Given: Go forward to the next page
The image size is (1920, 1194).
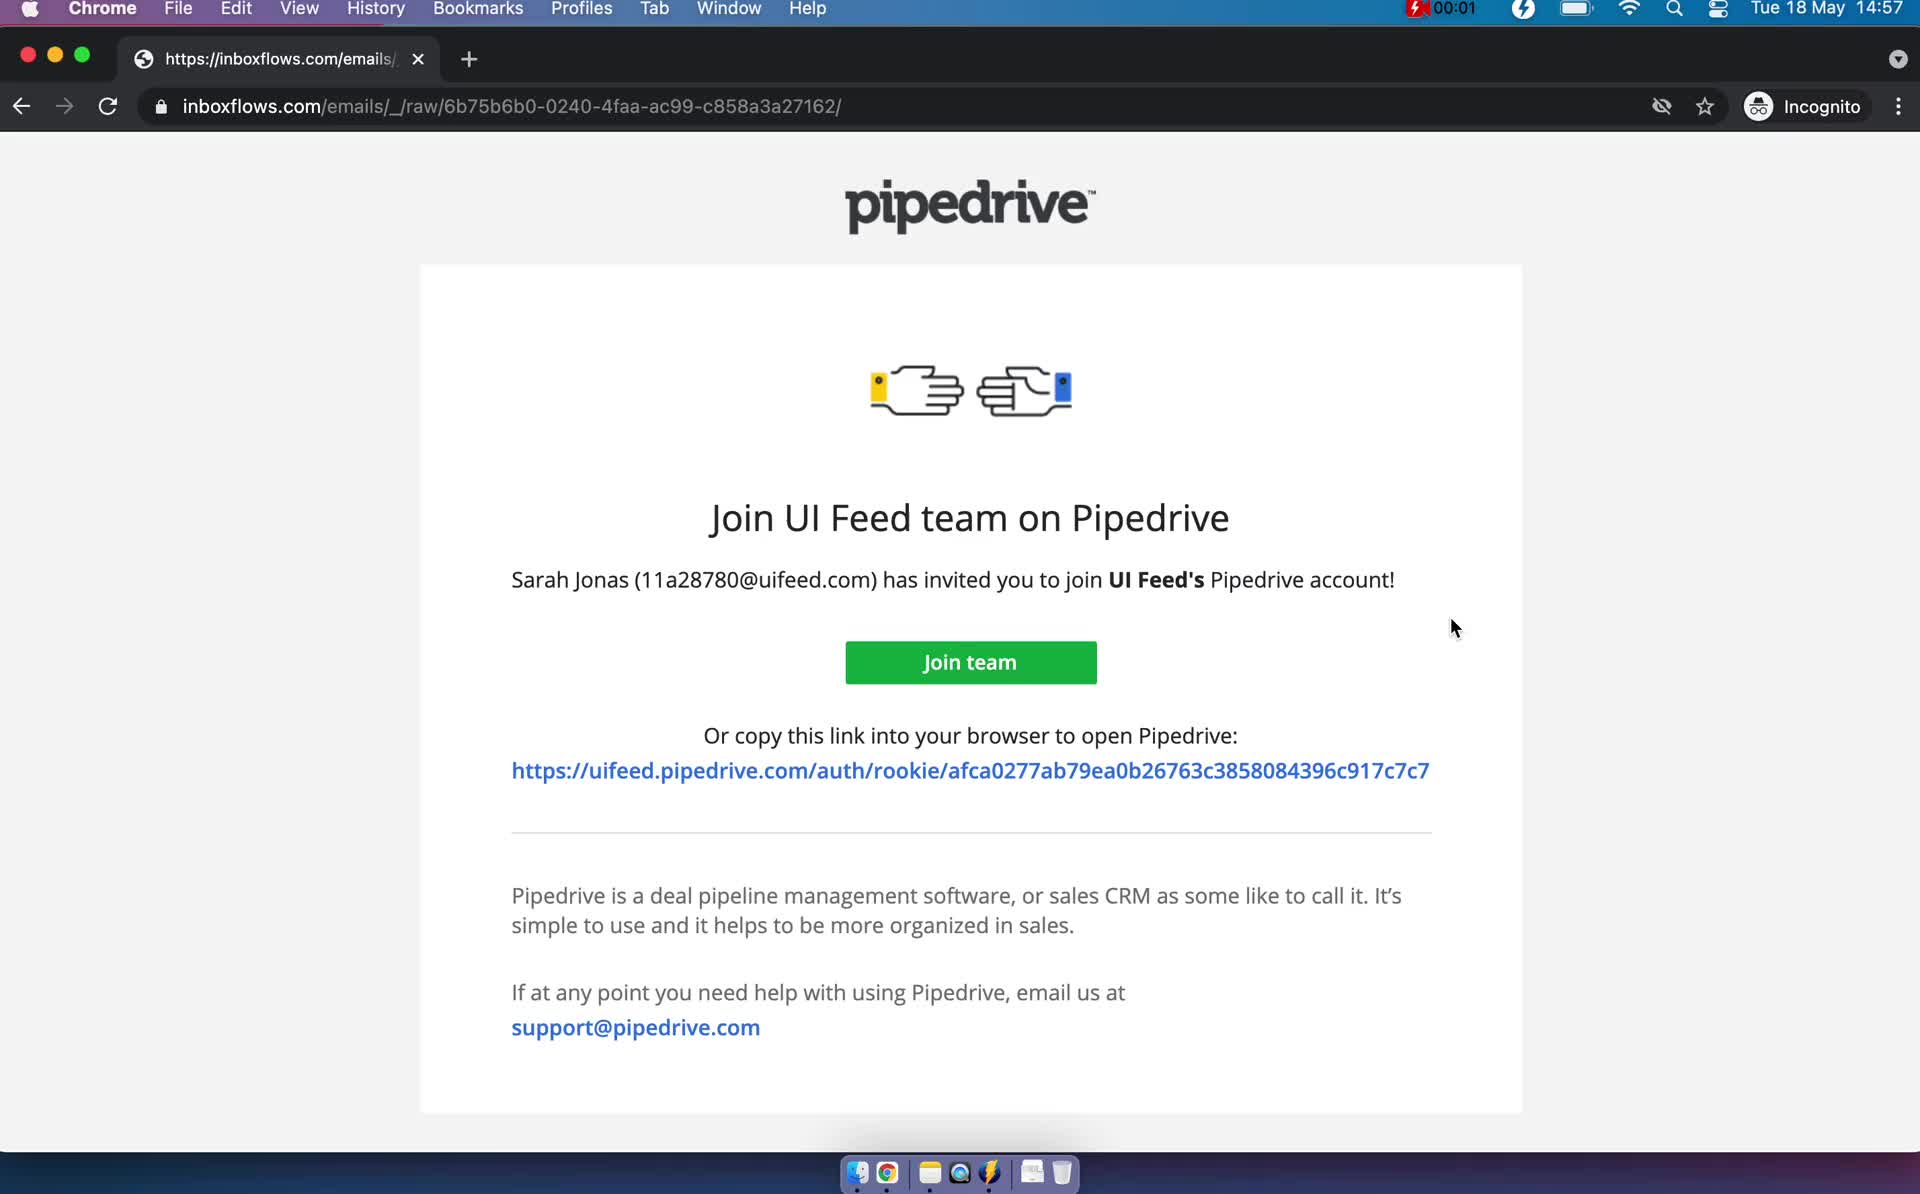Looking at the screenshot, I should pos(65,106).
